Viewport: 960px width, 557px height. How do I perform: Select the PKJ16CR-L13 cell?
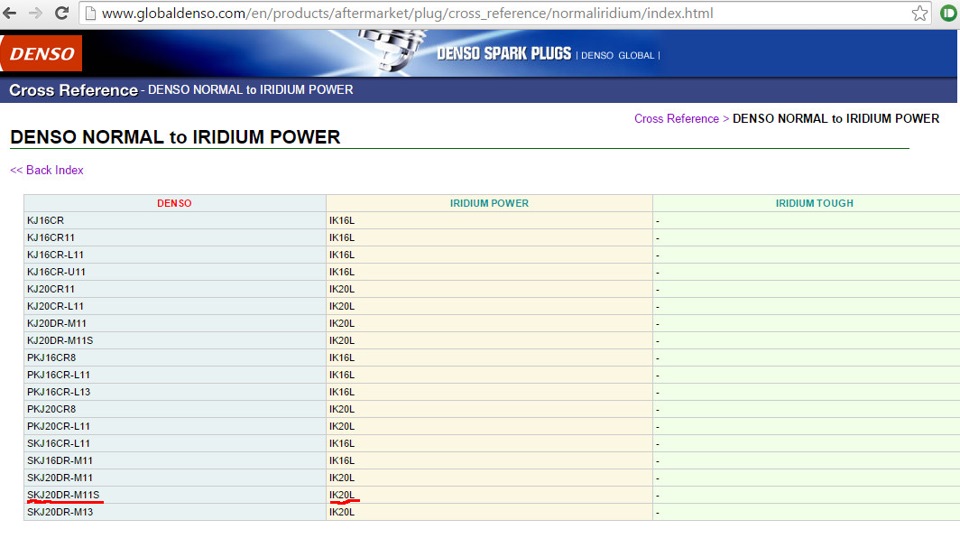point(174,392)
